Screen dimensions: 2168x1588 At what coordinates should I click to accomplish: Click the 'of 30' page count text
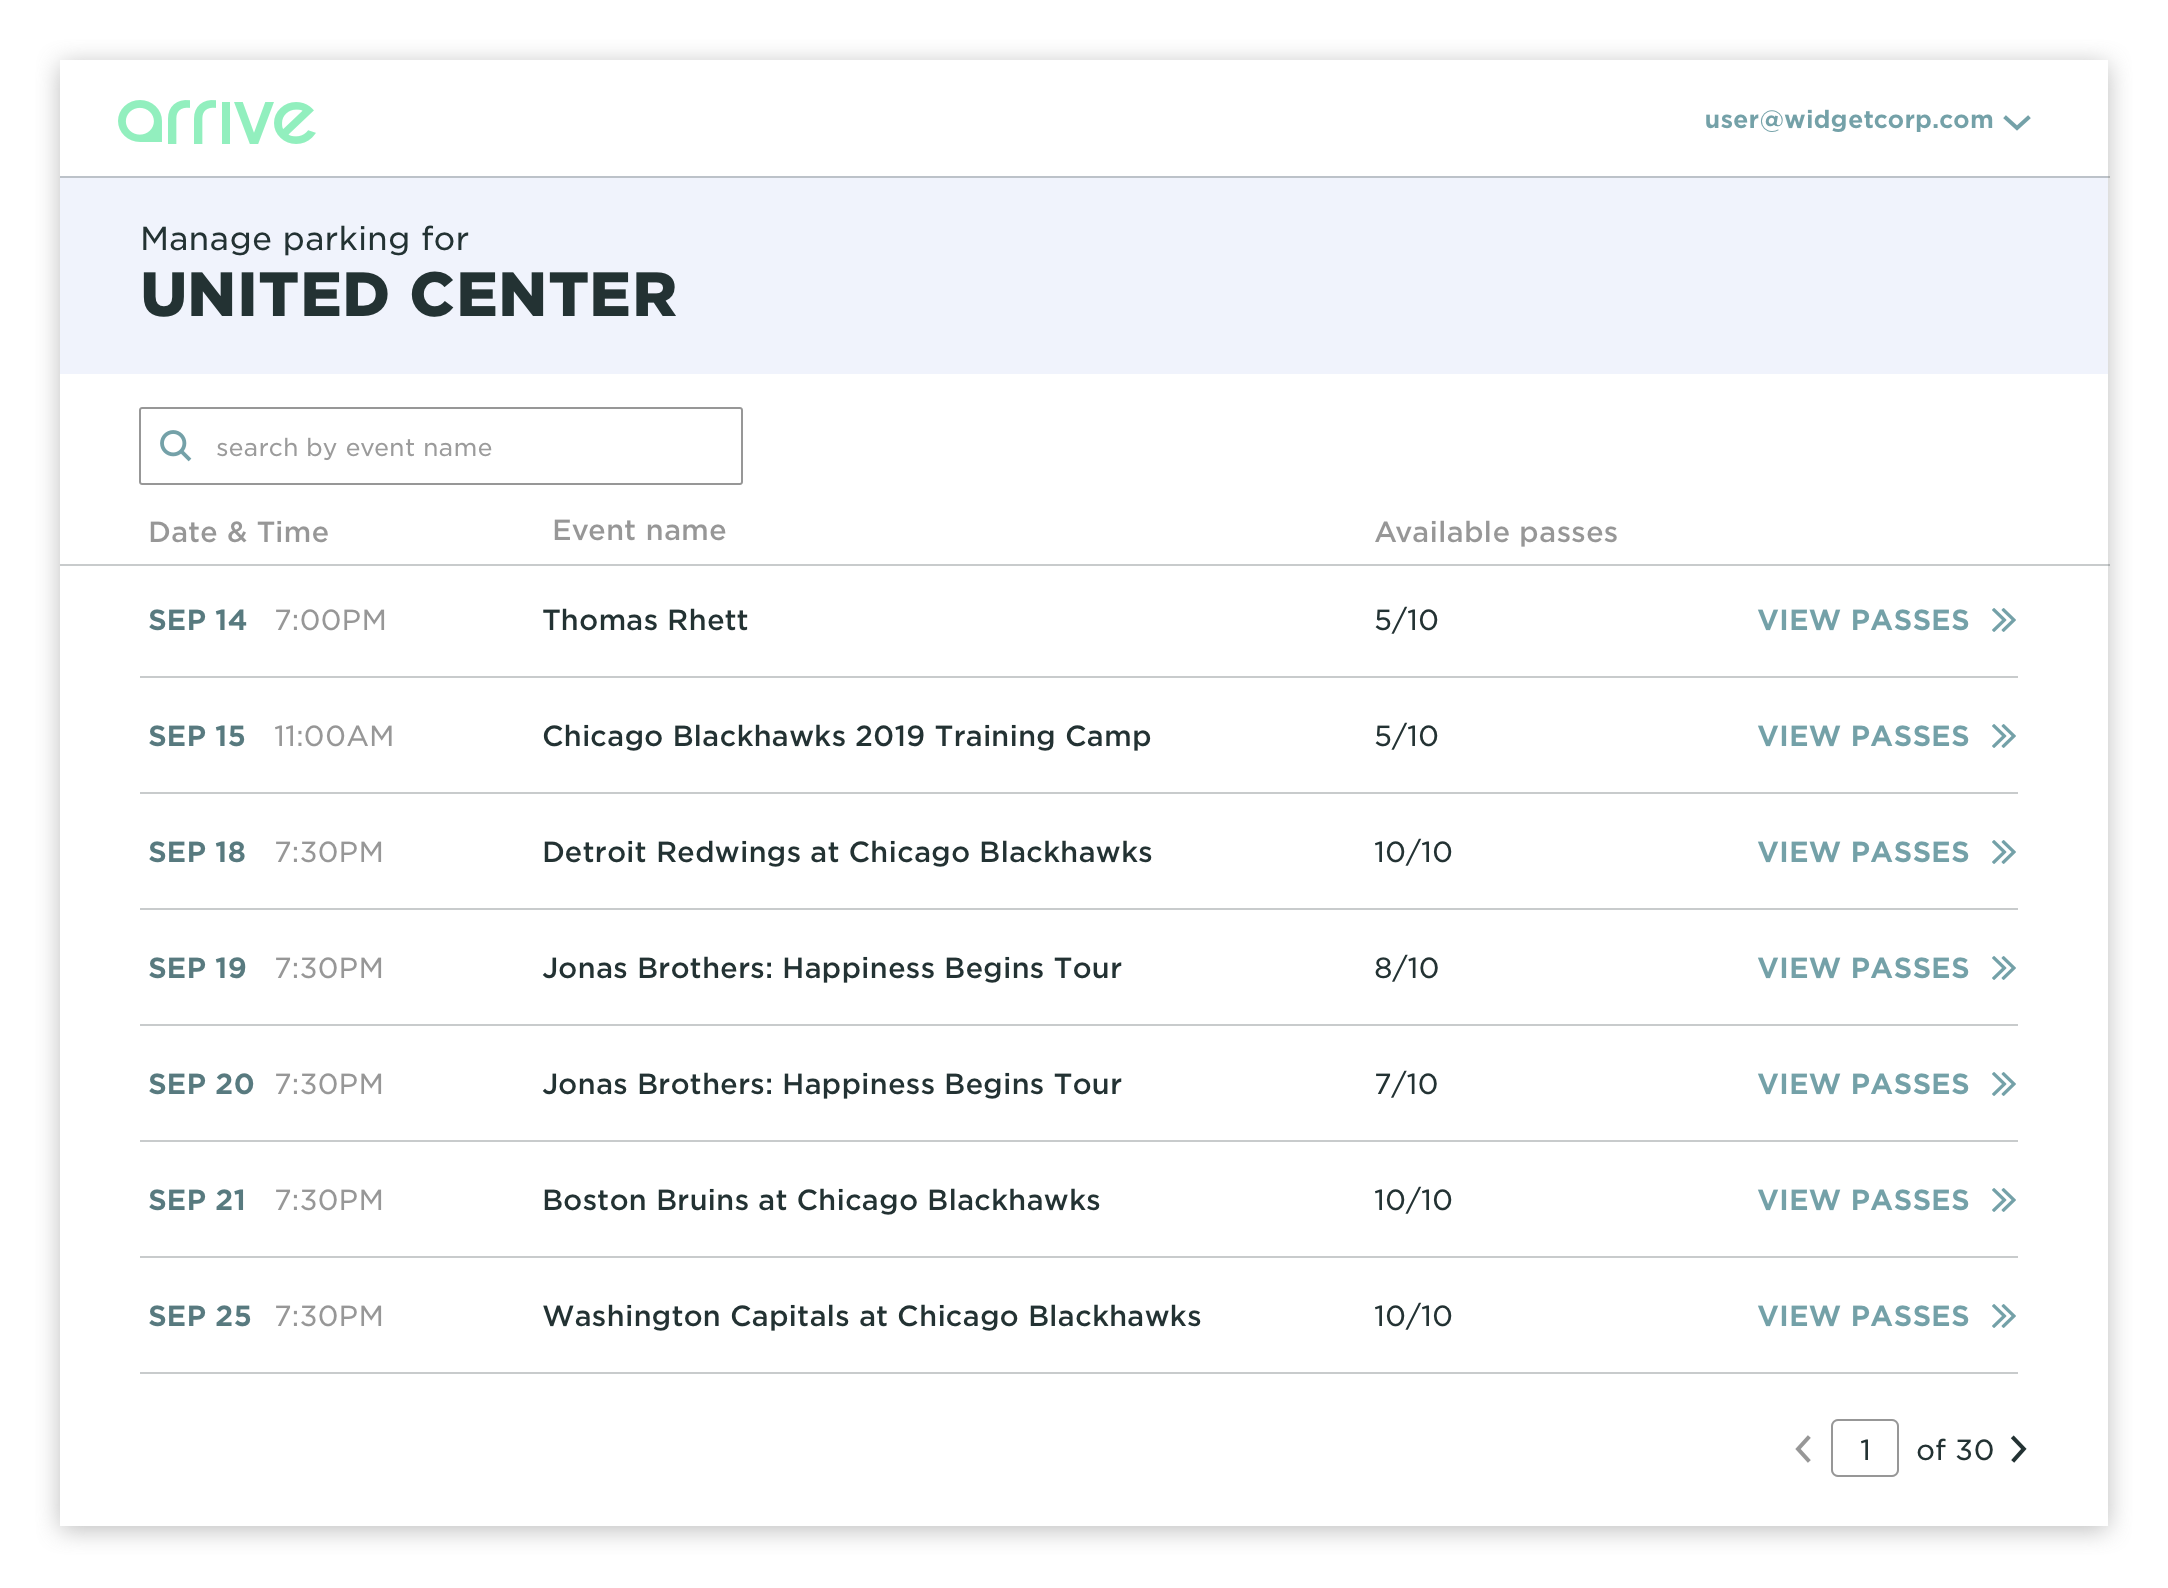click(1954, 1450)
